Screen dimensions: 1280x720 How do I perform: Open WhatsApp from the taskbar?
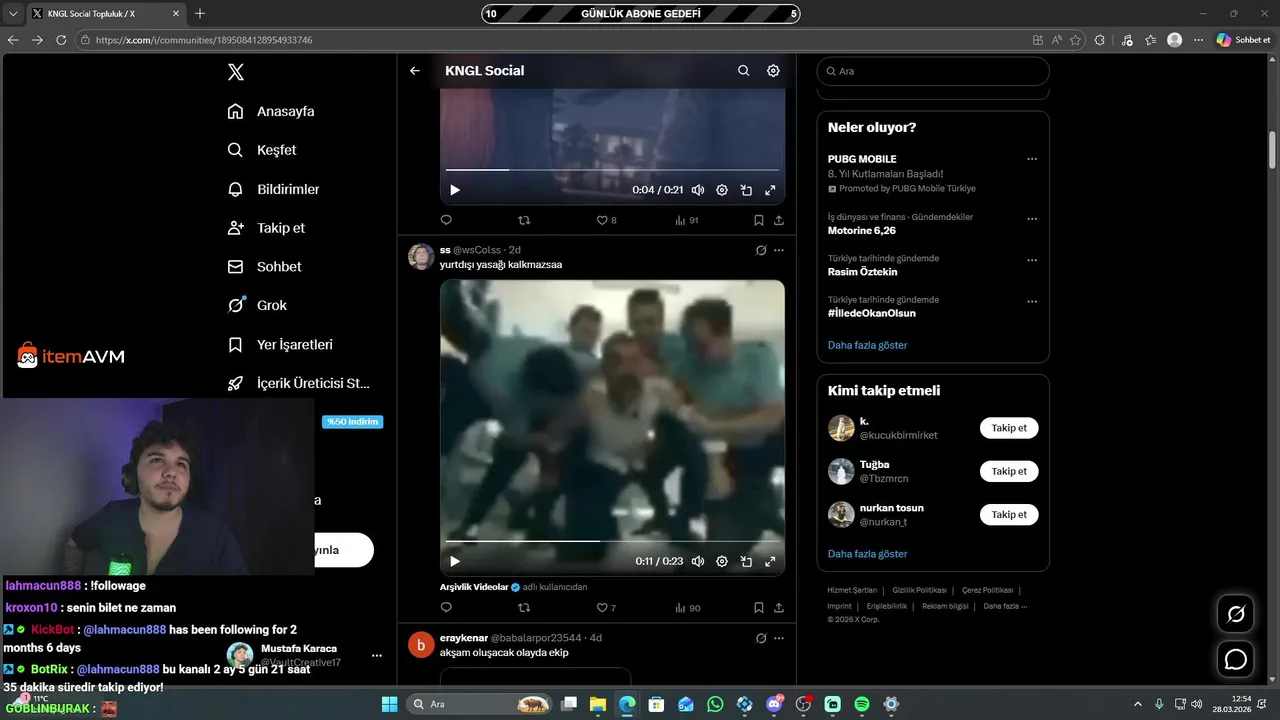tap(715, 704)
